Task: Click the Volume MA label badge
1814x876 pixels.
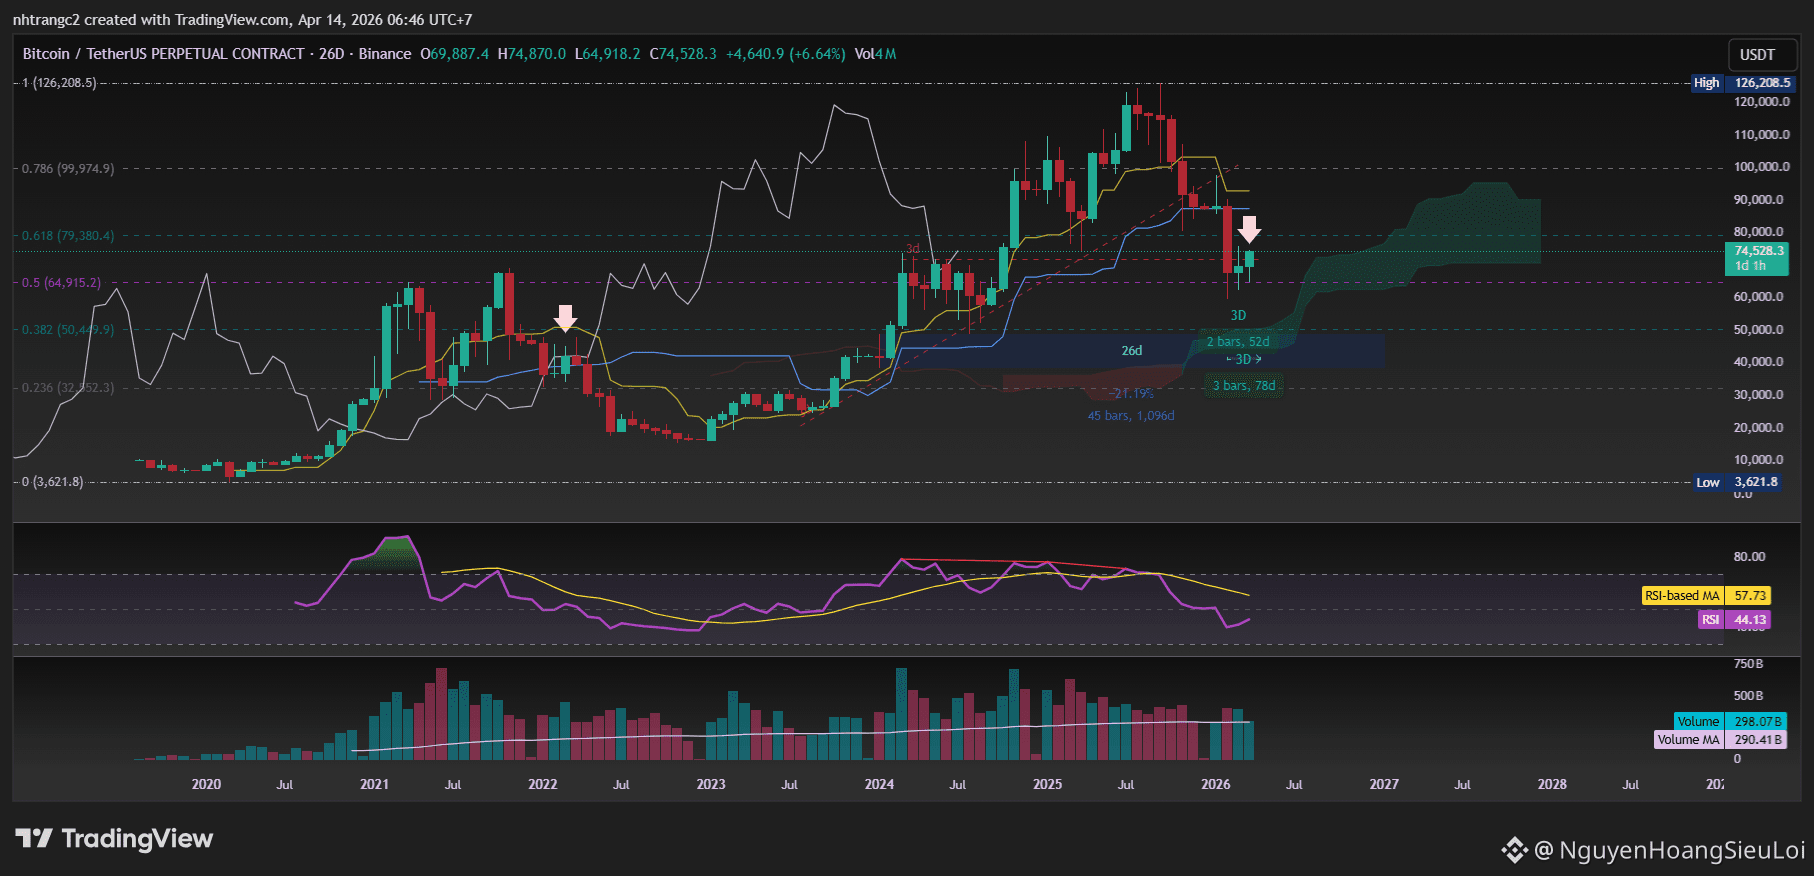Action: point(1689,740)
